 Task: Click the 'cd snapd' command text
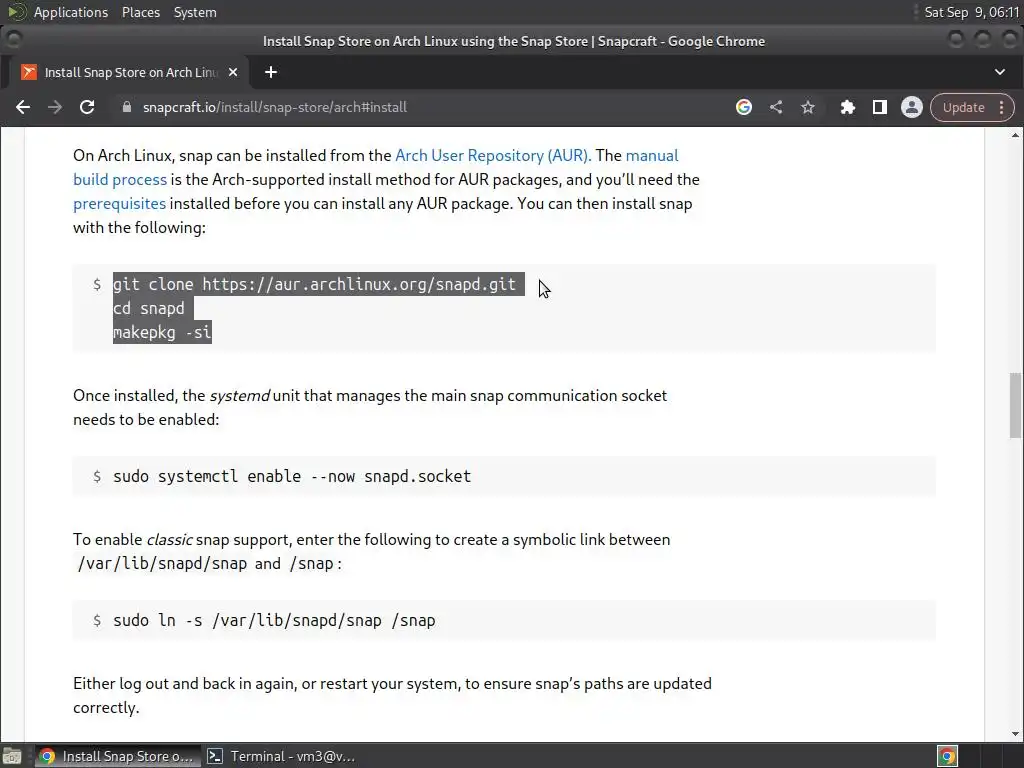tap(149, 308)
